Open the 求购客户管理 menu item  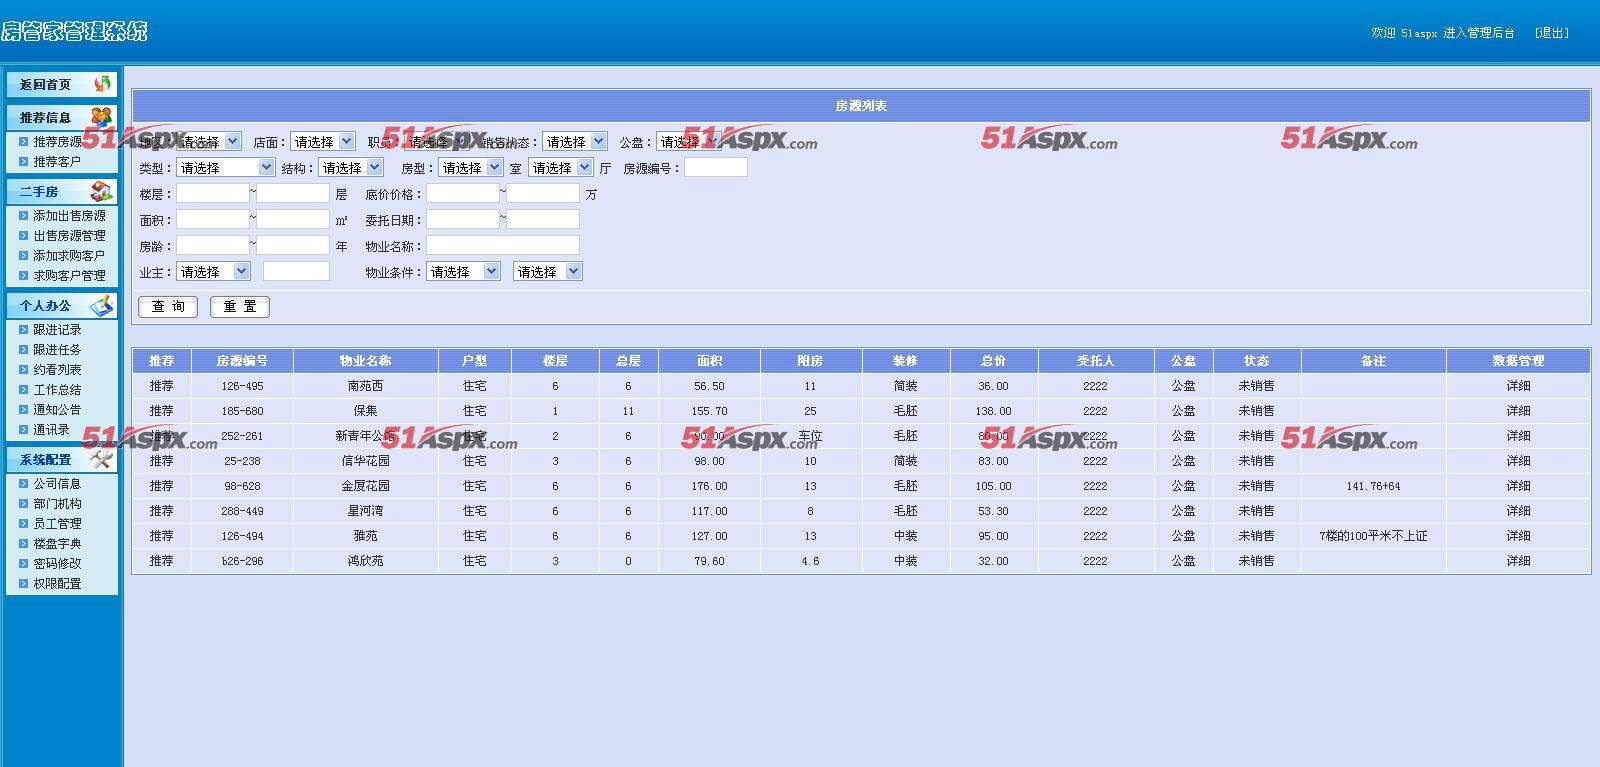[69, 275]
